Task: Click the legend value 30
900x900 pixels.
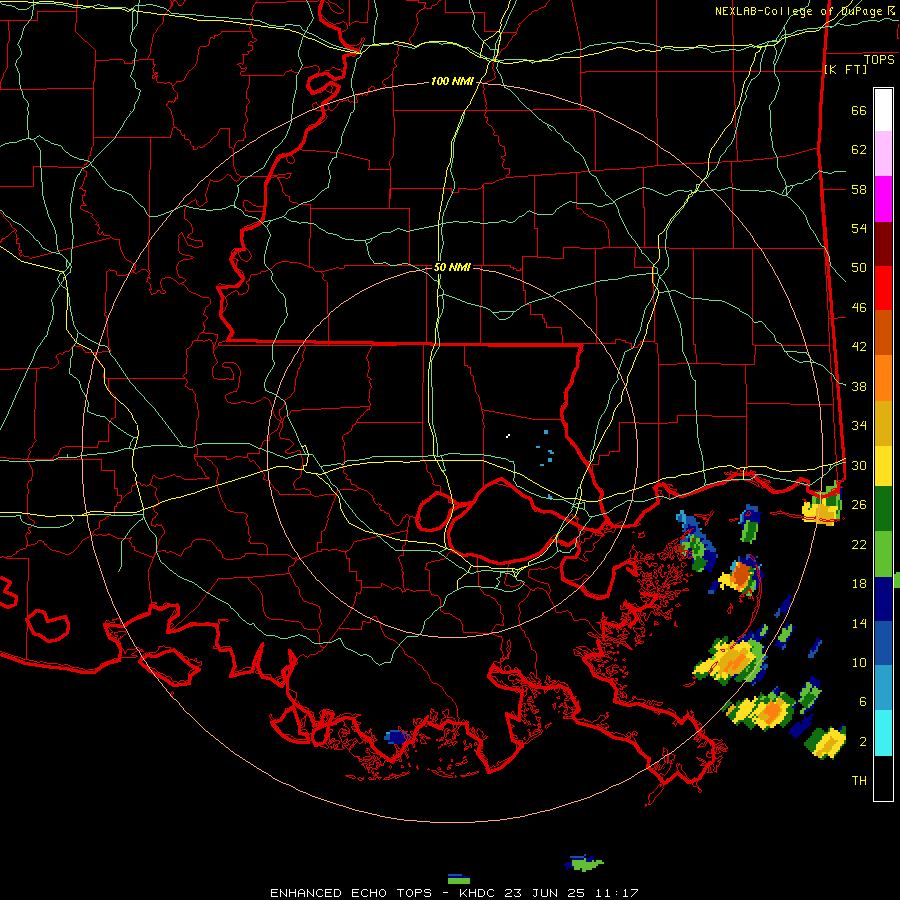Action: point(859,465)
